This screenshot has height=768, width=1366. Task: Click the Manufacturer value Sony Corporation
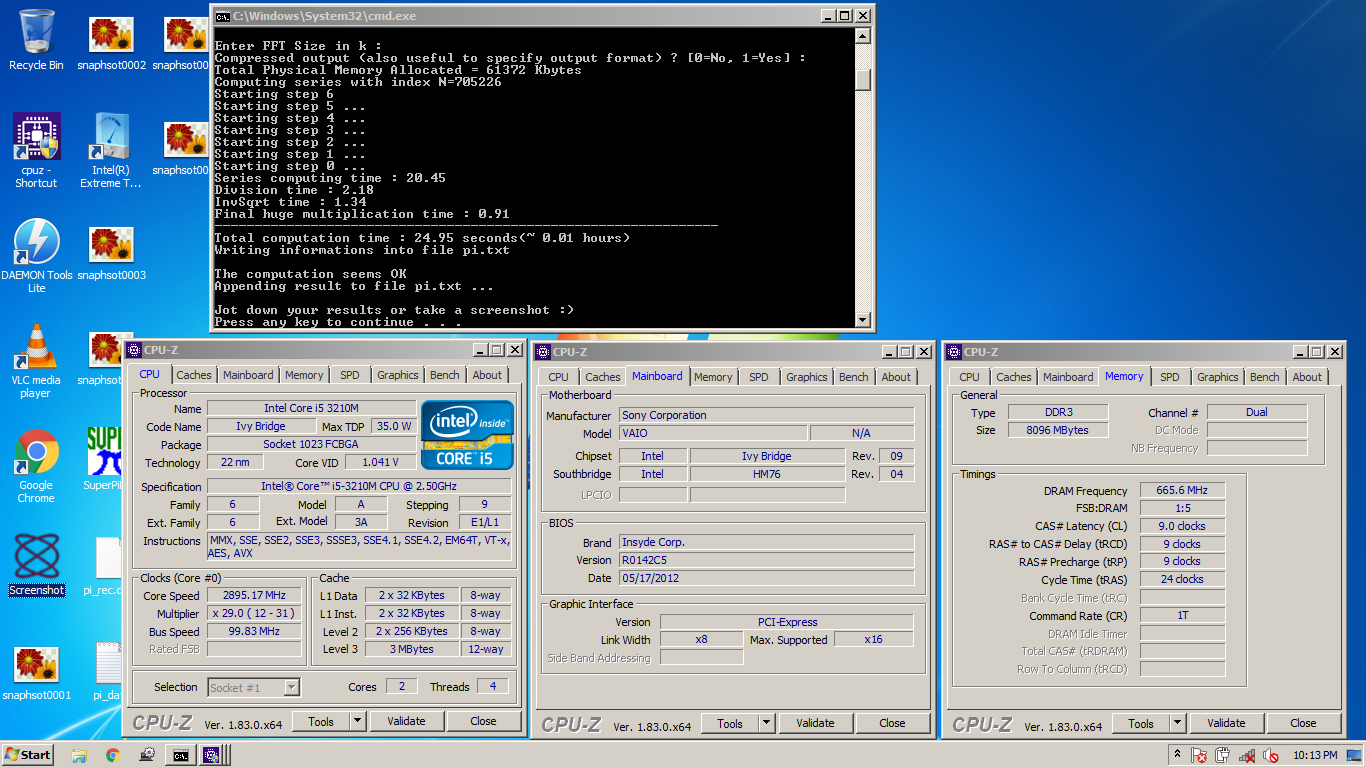[x=766, y=415]
